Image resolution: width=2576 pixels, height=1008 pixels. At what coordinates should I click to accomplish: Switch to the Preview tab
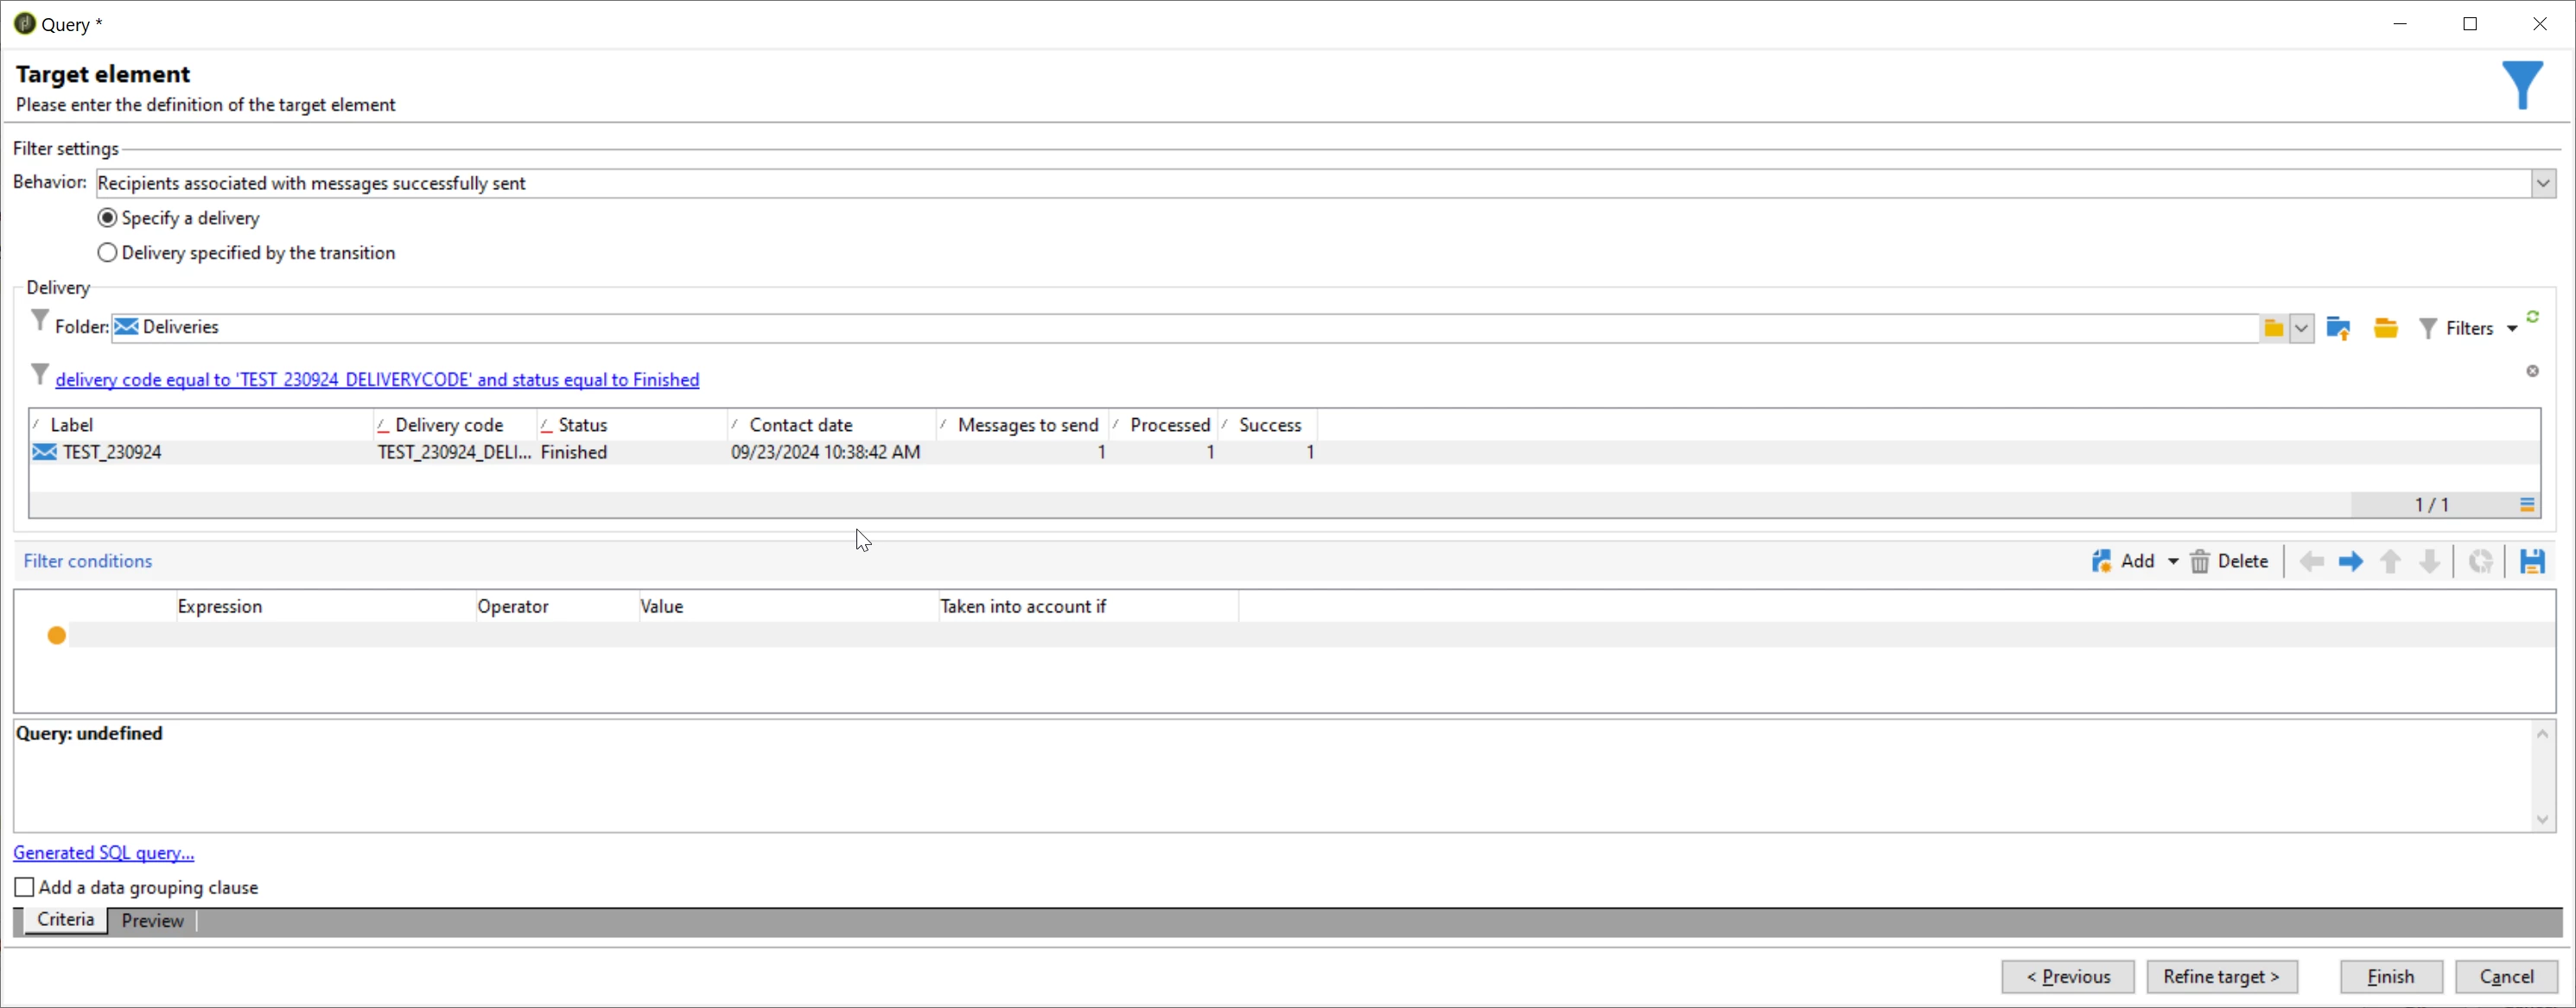tap(152, 921)
